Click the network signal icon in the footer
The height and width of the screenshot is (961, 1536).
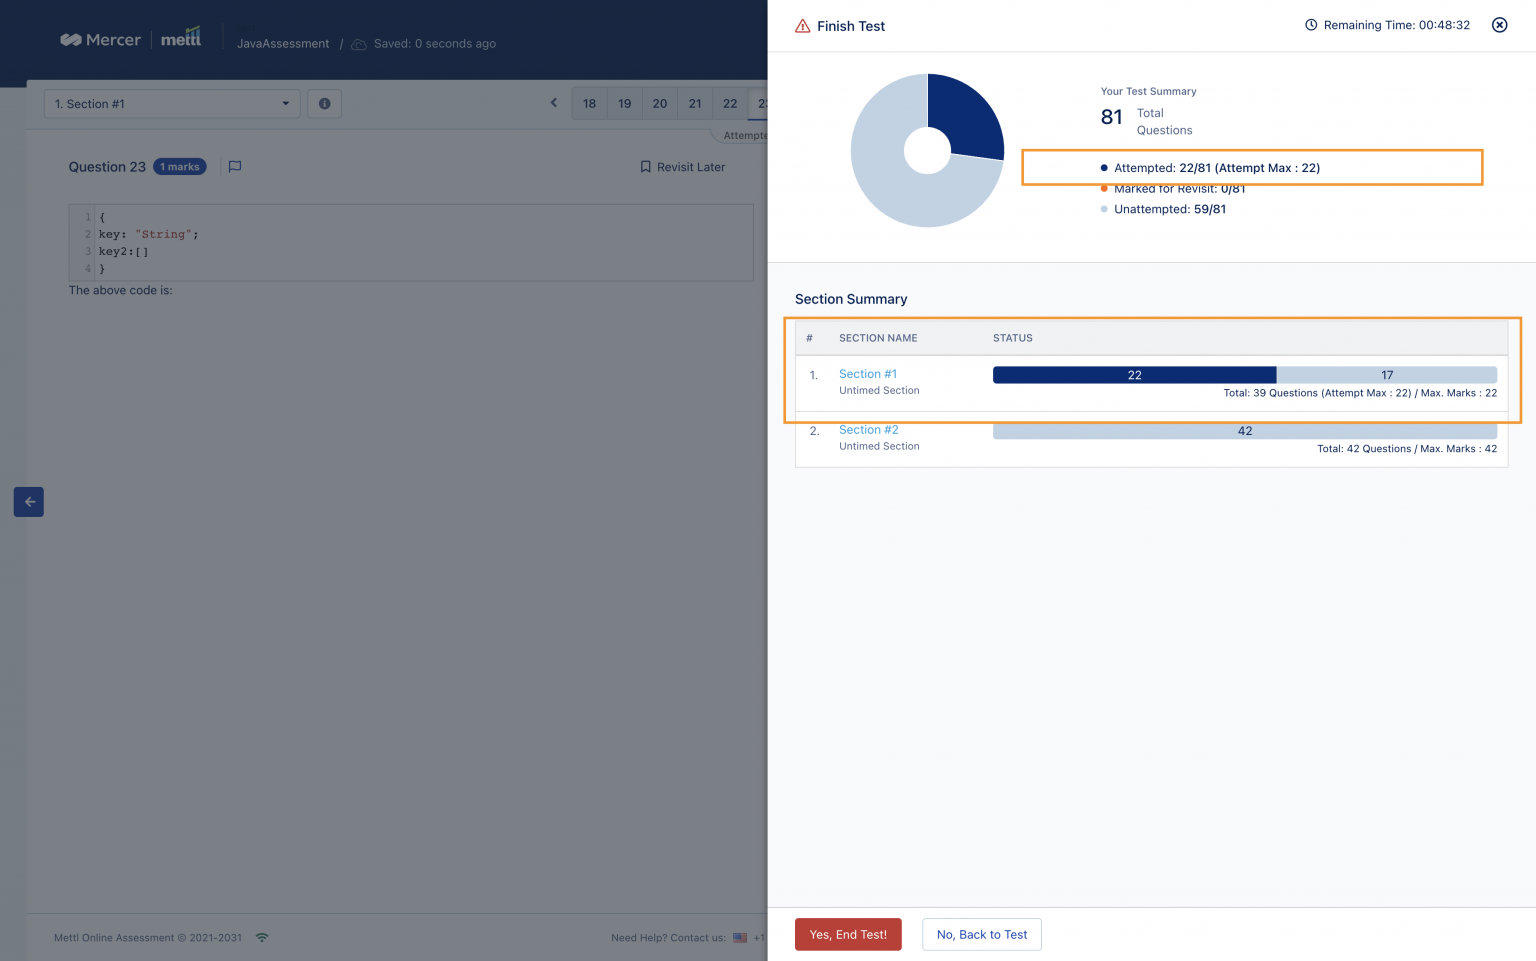click(x=262, y=937)
